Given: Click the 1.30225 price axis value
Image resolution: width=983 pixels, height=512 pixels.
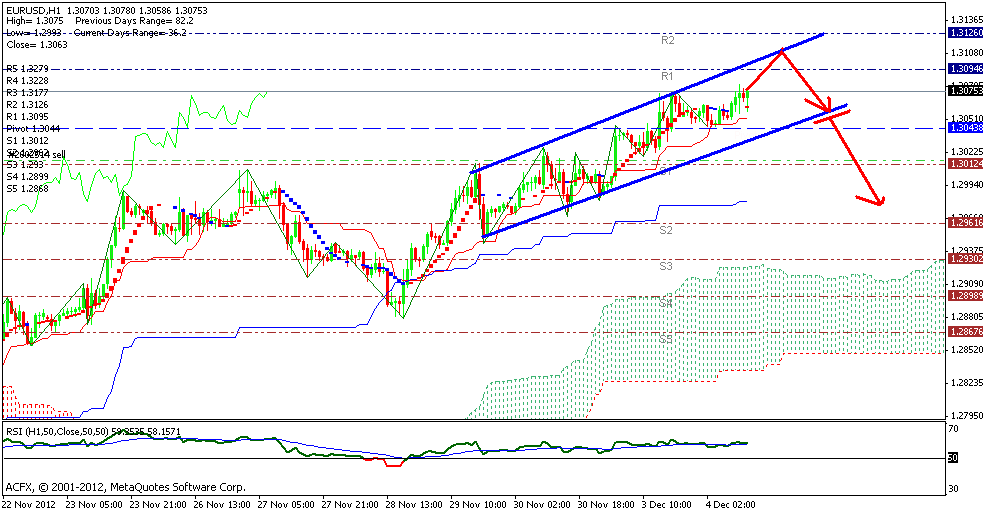Looking at the screenshot, I should coord(966,152).
